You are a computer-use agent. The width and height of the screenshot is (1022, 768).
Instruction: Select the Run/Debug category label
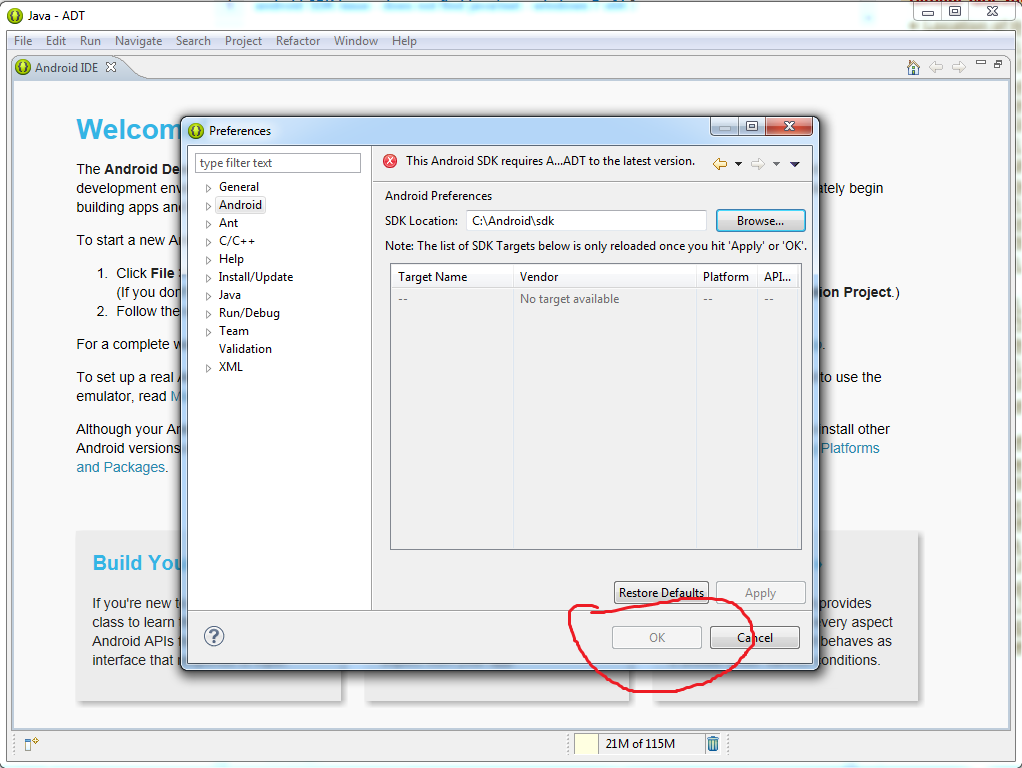[x=249, y=313]
